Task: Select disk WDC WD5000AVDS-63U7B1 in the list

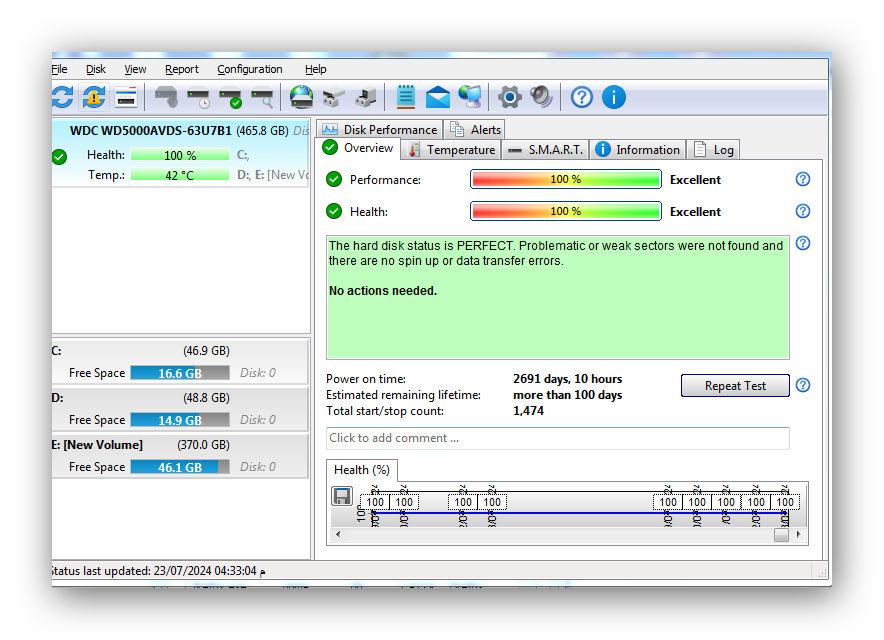Action: (x=180, y=152)
